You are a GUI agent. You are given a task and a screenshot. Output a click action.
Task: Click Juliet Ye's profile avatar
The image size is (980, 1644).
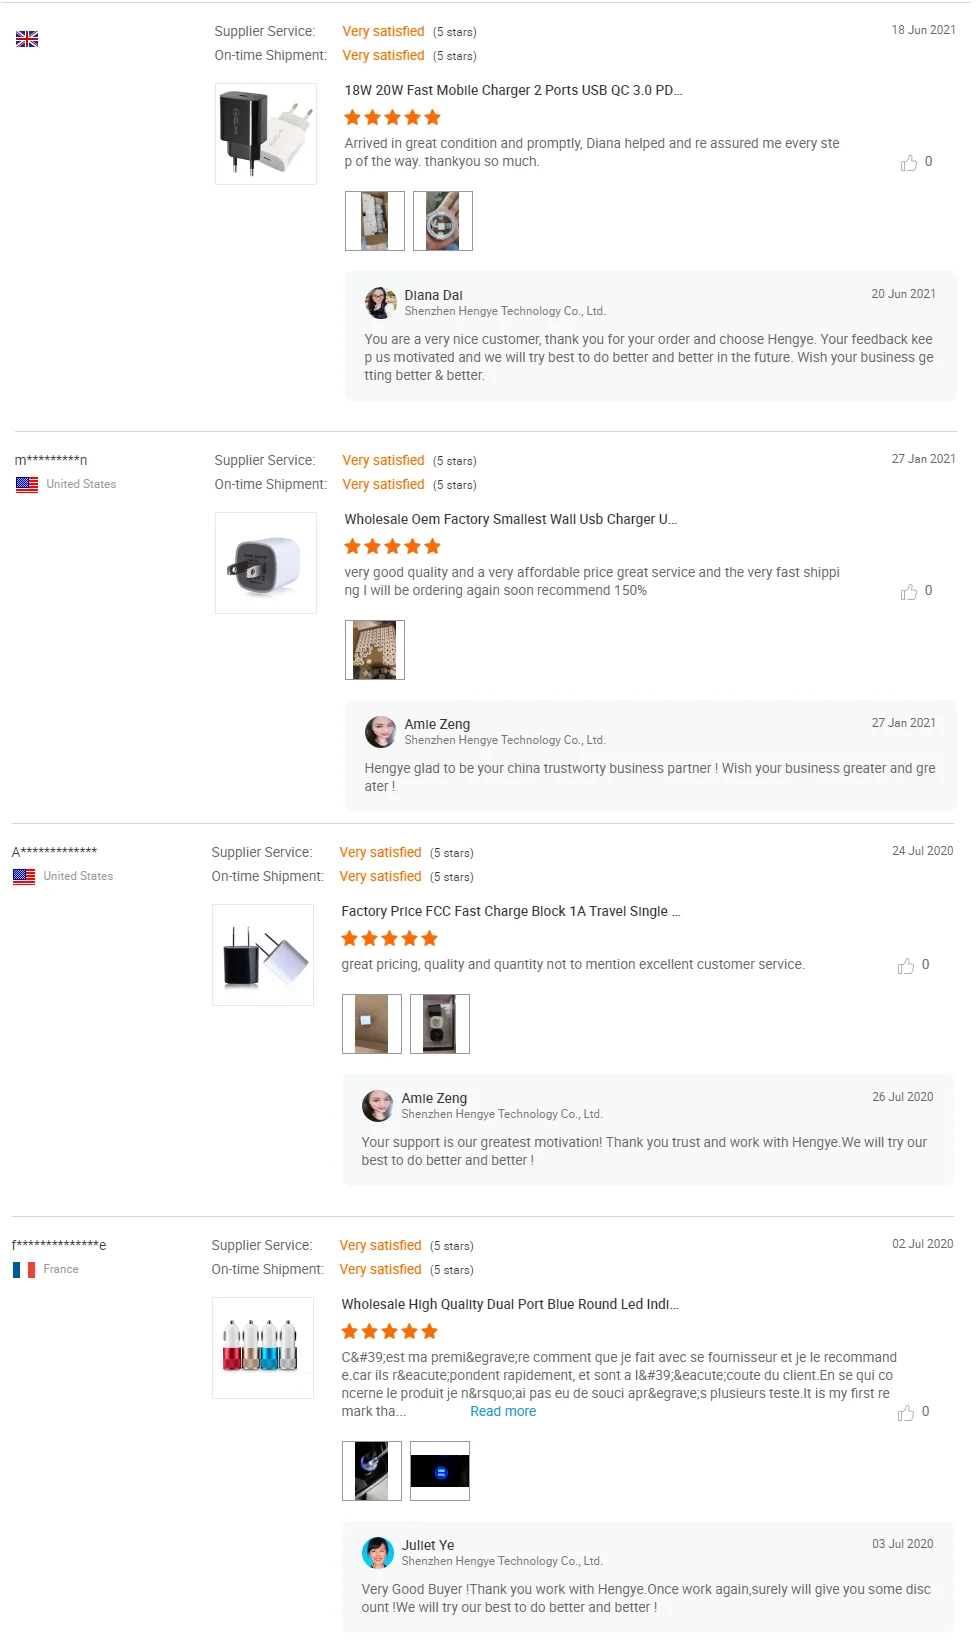[377, 1553]
